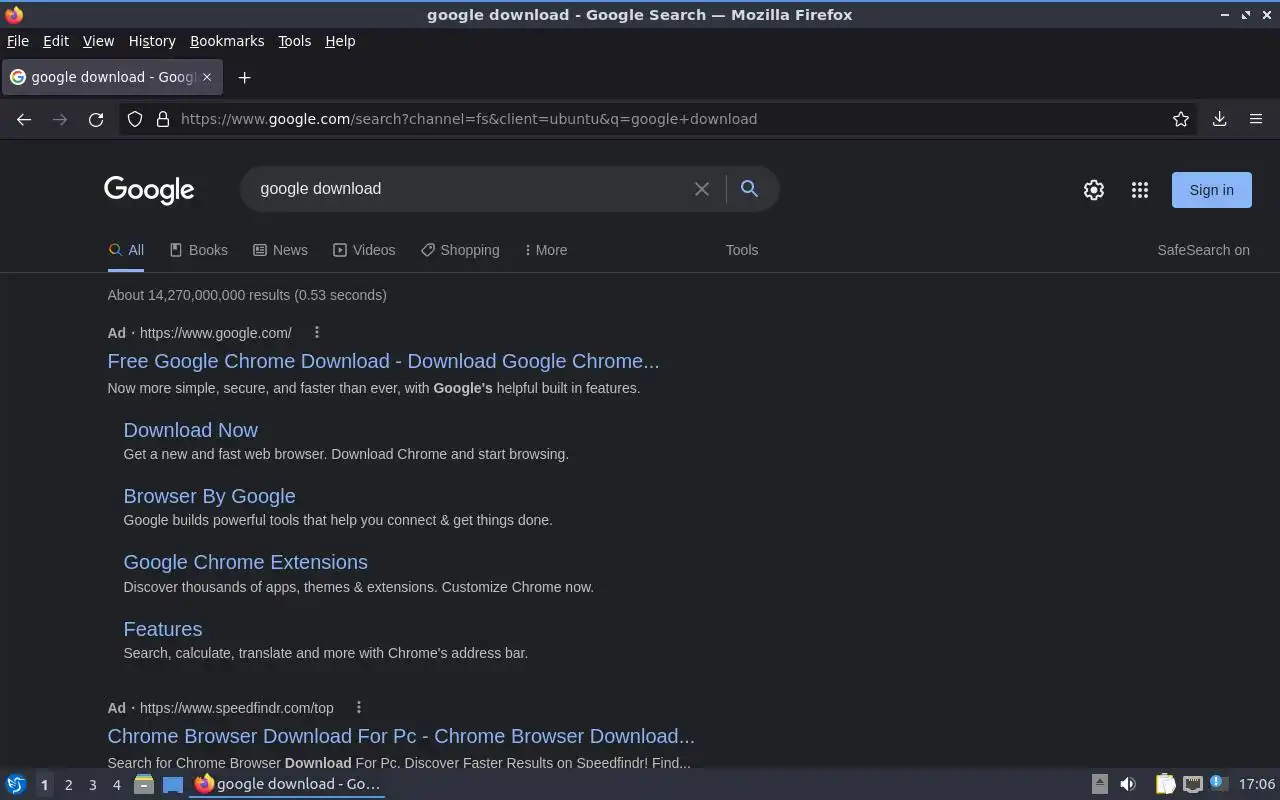Image resolution: width=1280 pixels, height=800 pixels.
Task: Open the Download Now sitelink
Action: 191,430
